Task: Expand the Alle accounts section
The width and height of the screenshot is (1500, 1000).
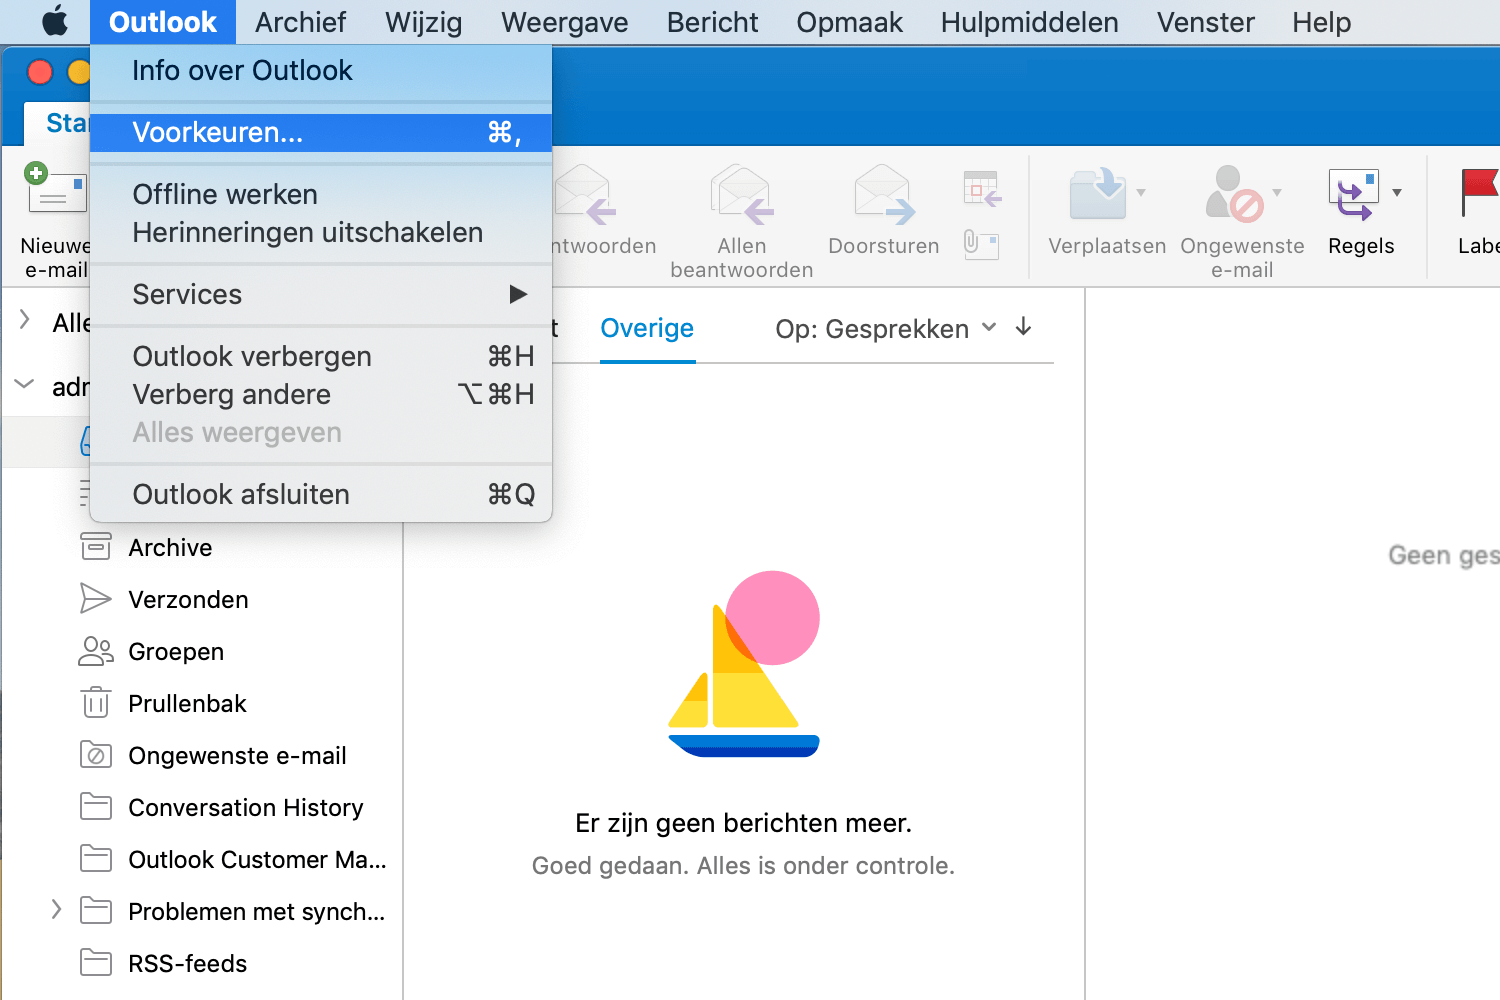Action: (x=25, y=320)
